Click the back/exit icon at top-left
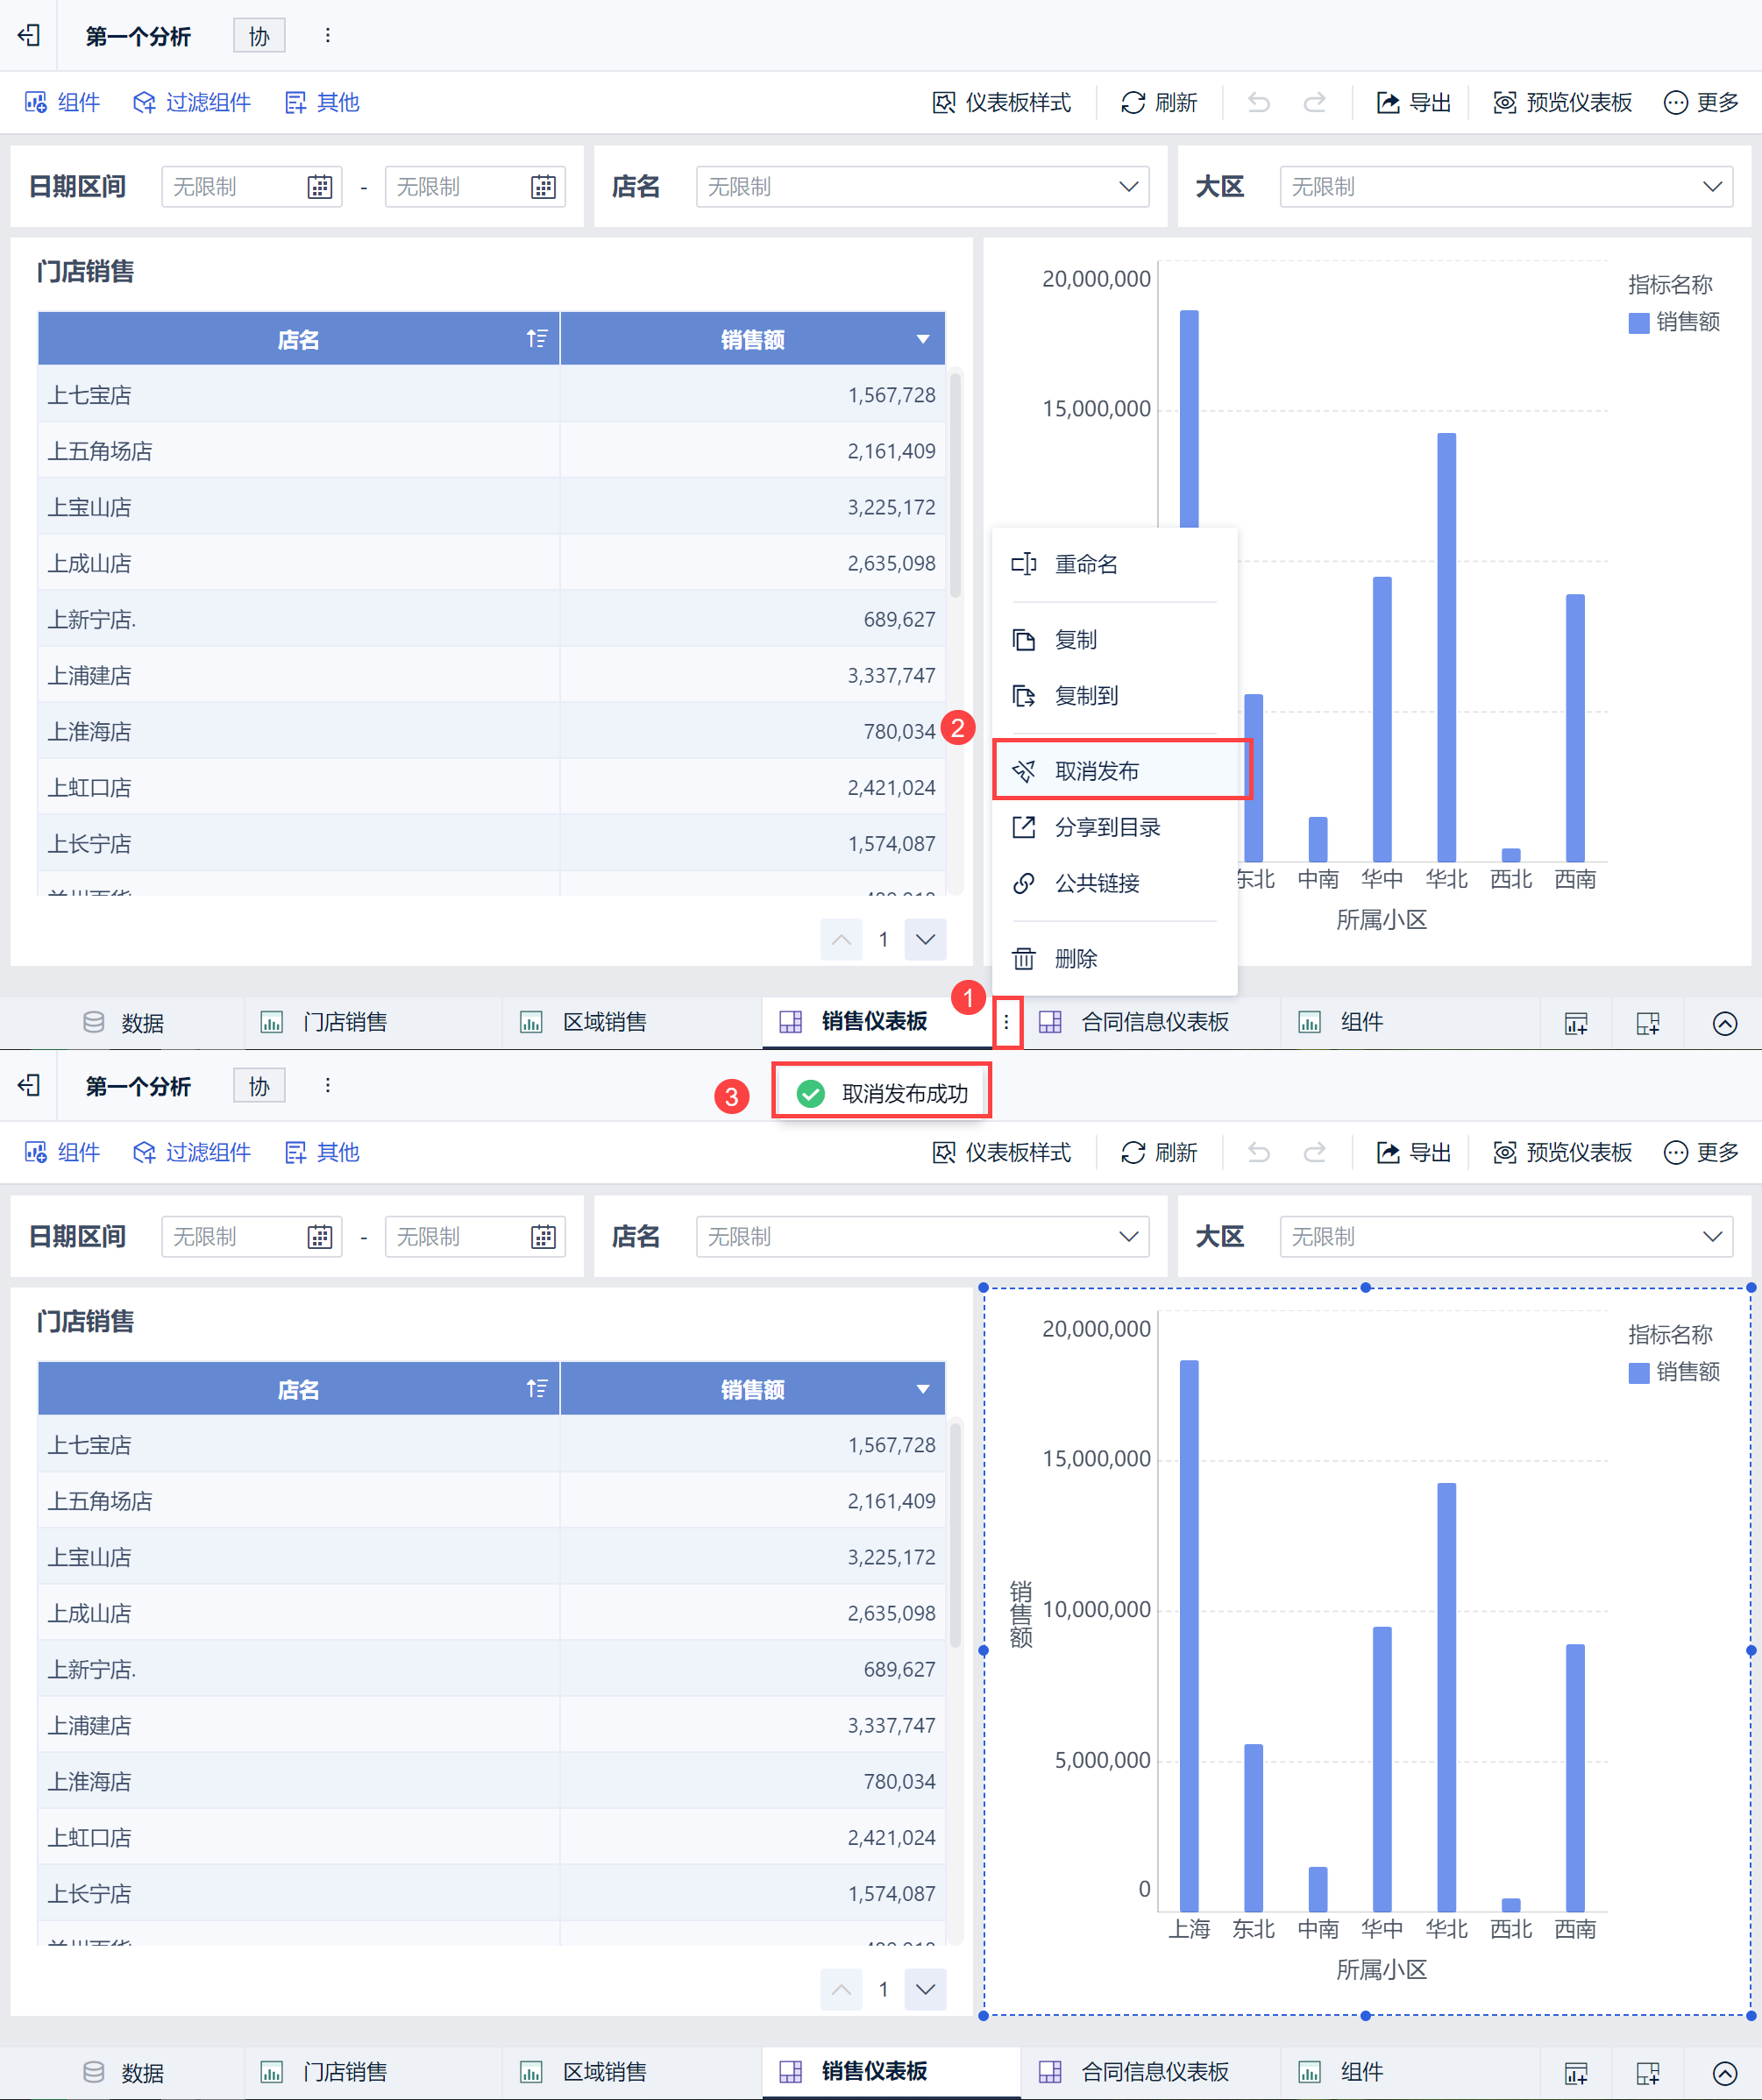The height and width of the screenshot is (2100, 1762). [x=29, y=36]
